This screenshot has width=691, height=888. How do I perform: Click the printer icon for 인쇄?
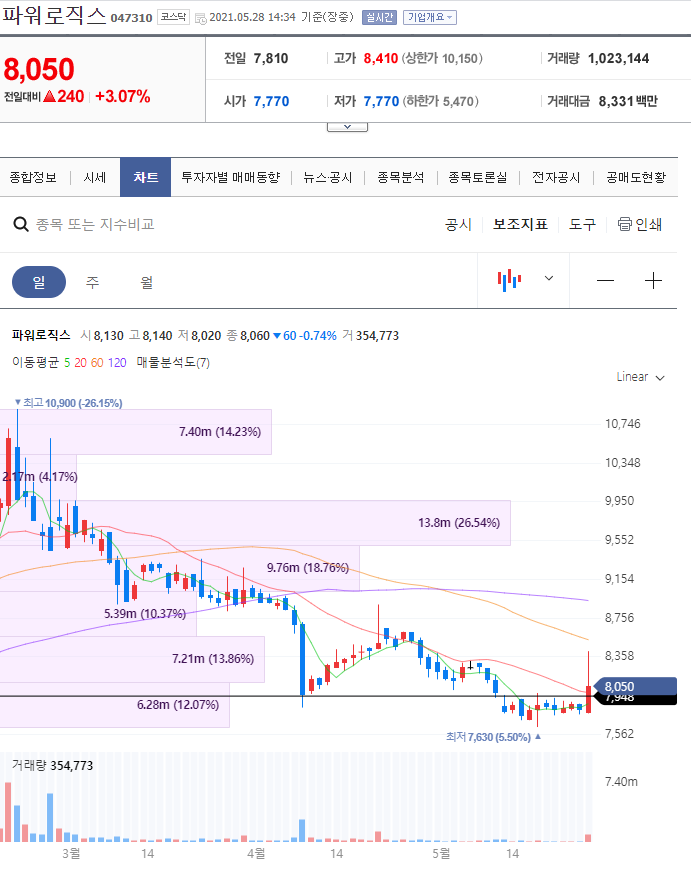click(x=625, y=224)
